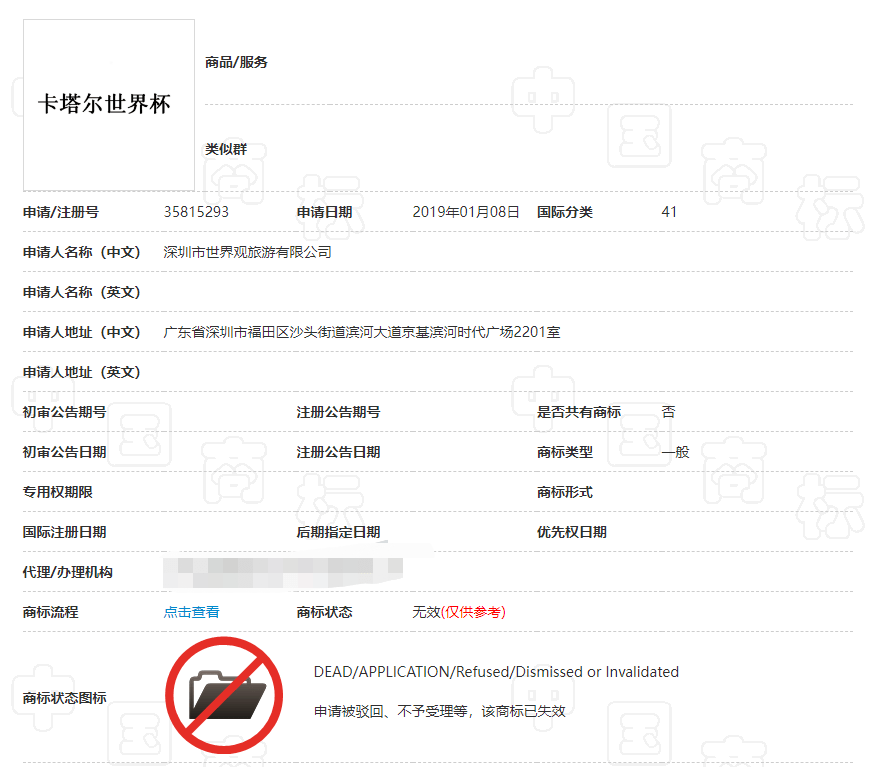Click the 卡塔尔世界杯 trademark image
This screenshot has height=767, width=882.
pyautogui.click(x=108, y=104)
